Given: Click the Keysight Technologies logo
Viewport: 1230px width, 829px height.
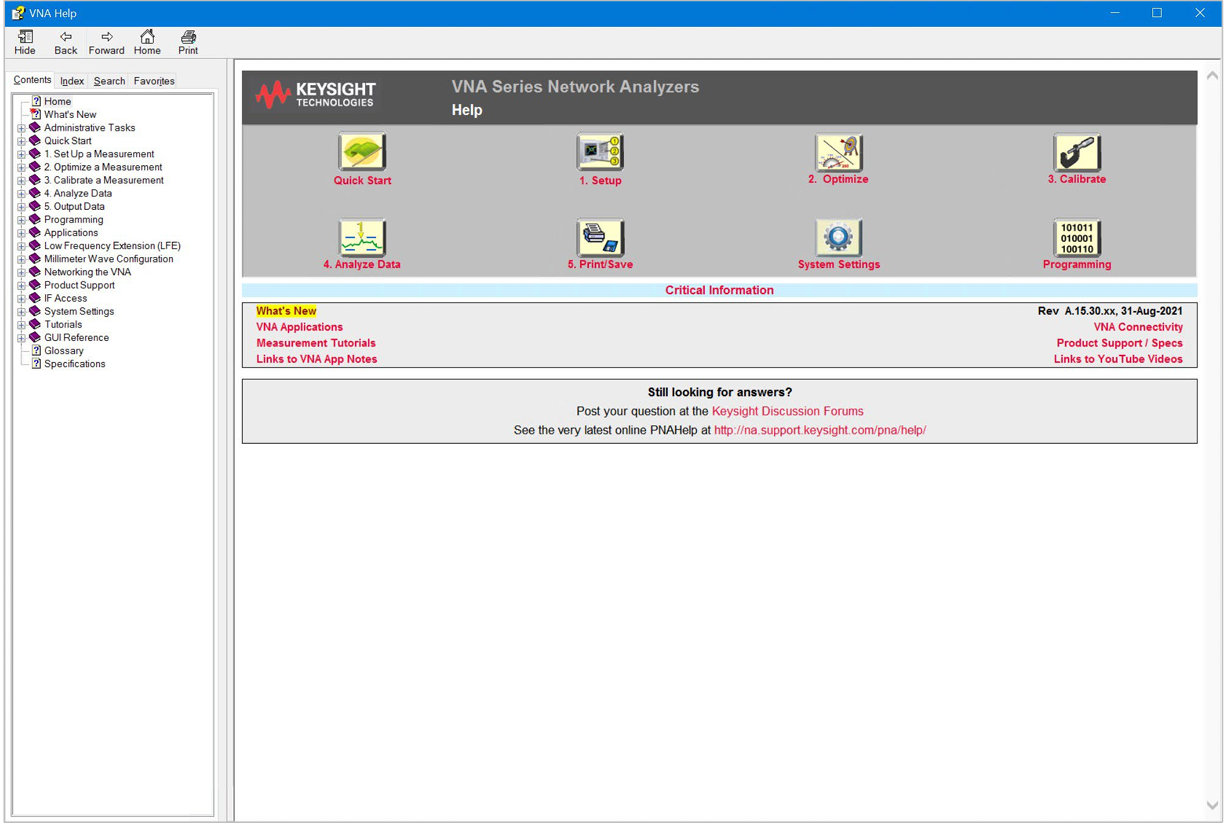Looking at the screenshot, I should [x=315, y=95].
